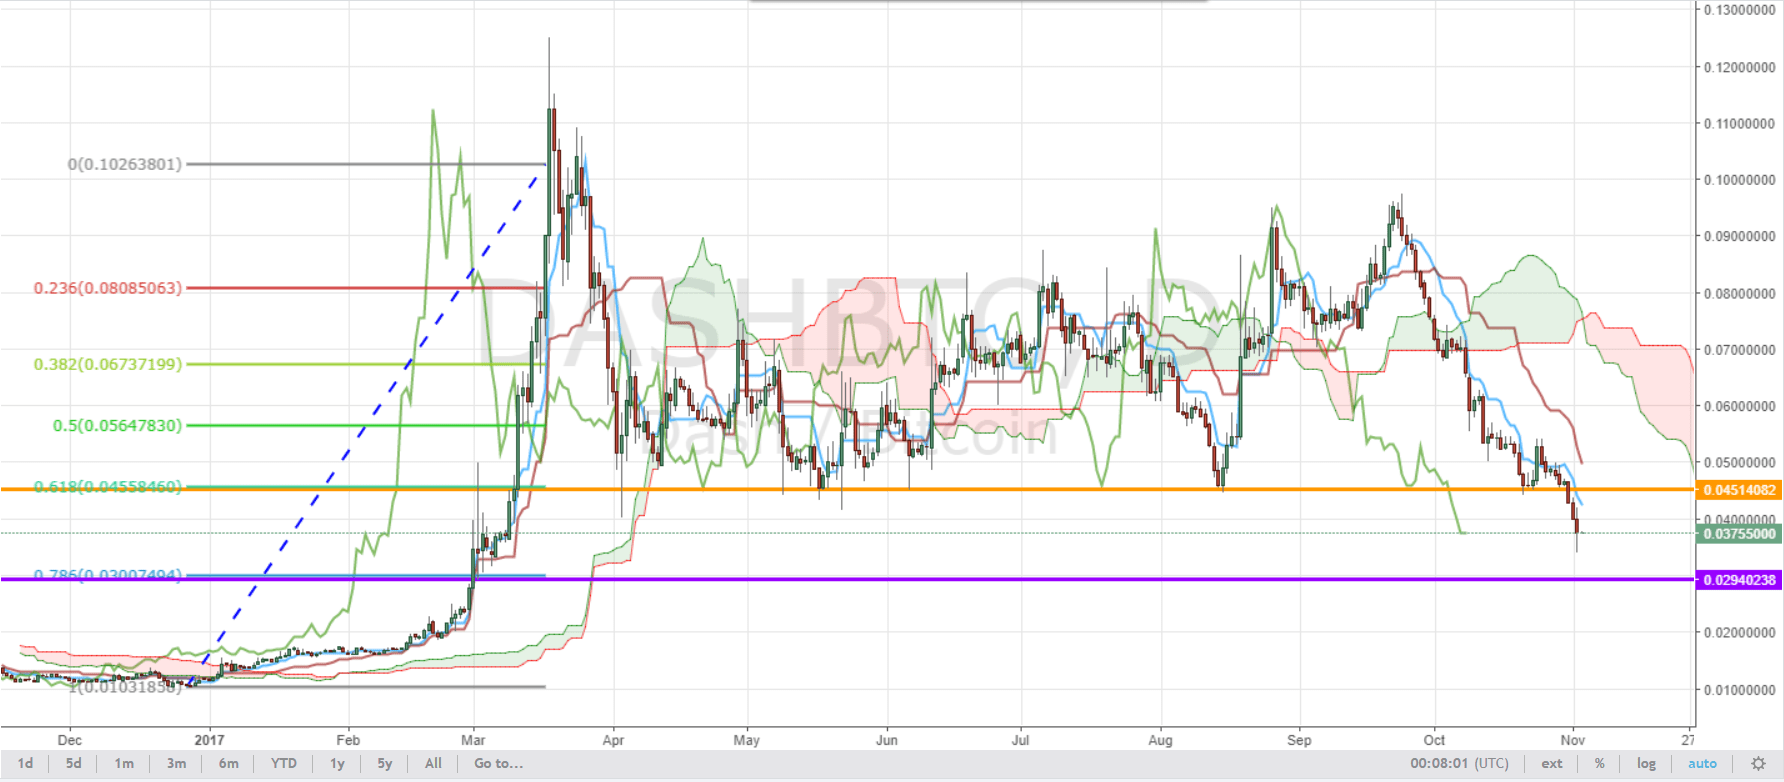
Task: Open chart settings gear icon
Action: (x=1758, y=764)
